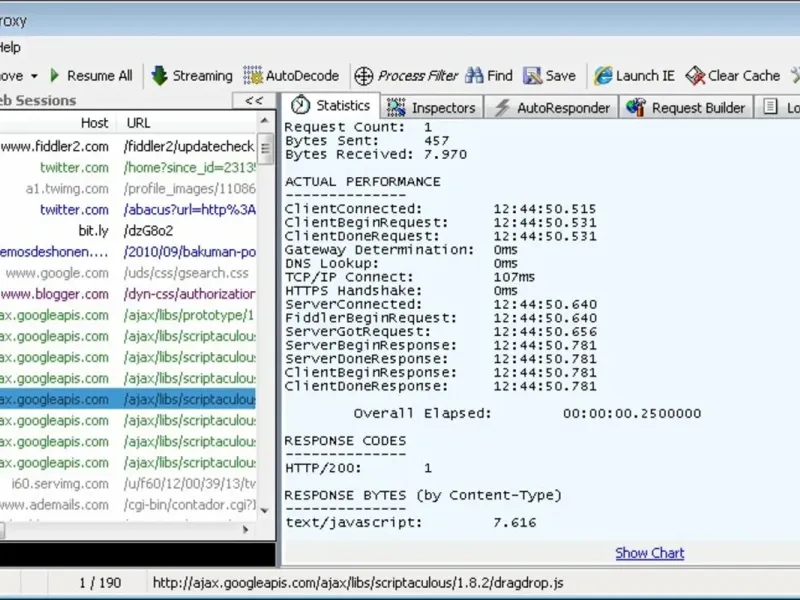Click the Bytes Received 7.970 line
This screenshot has height=600, width=800.
376,155
